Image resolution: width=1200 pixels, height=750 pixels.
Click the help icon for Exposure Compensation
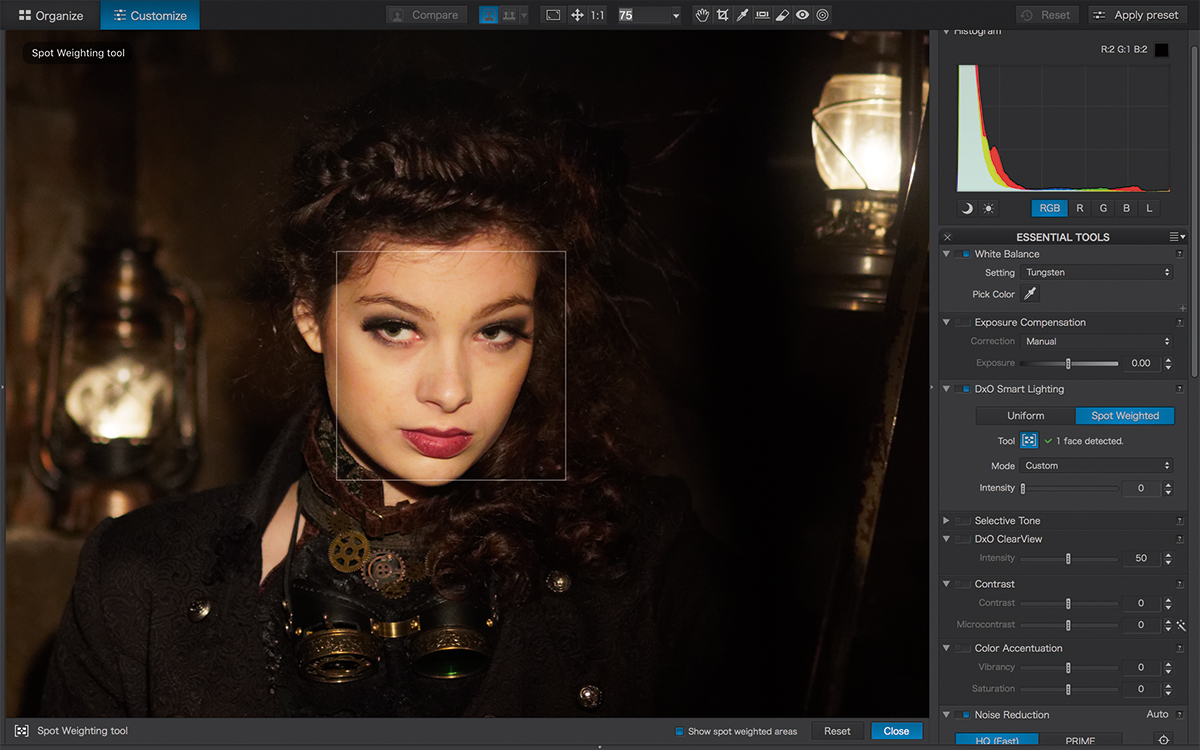click(1180, 322)
